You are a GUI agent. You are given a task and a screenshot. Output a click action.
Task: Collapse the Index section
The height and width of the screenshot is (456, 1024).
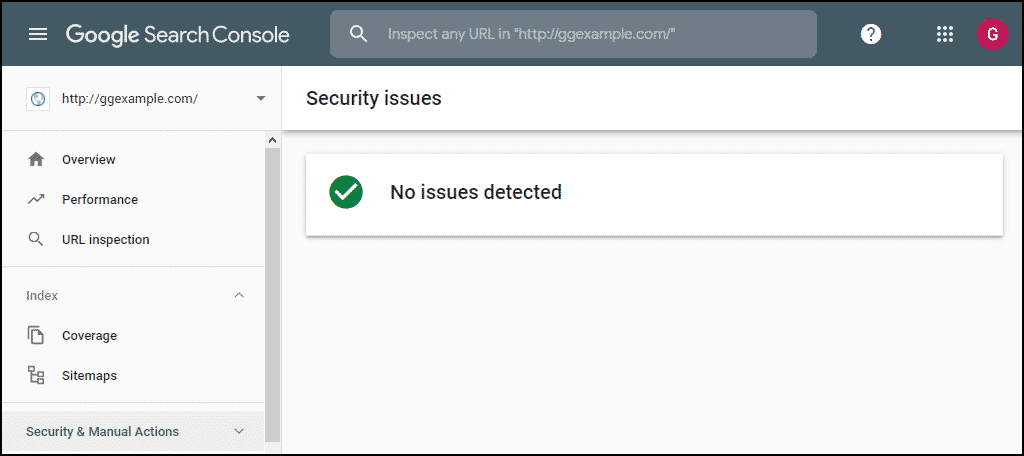(x=239, y=295)
